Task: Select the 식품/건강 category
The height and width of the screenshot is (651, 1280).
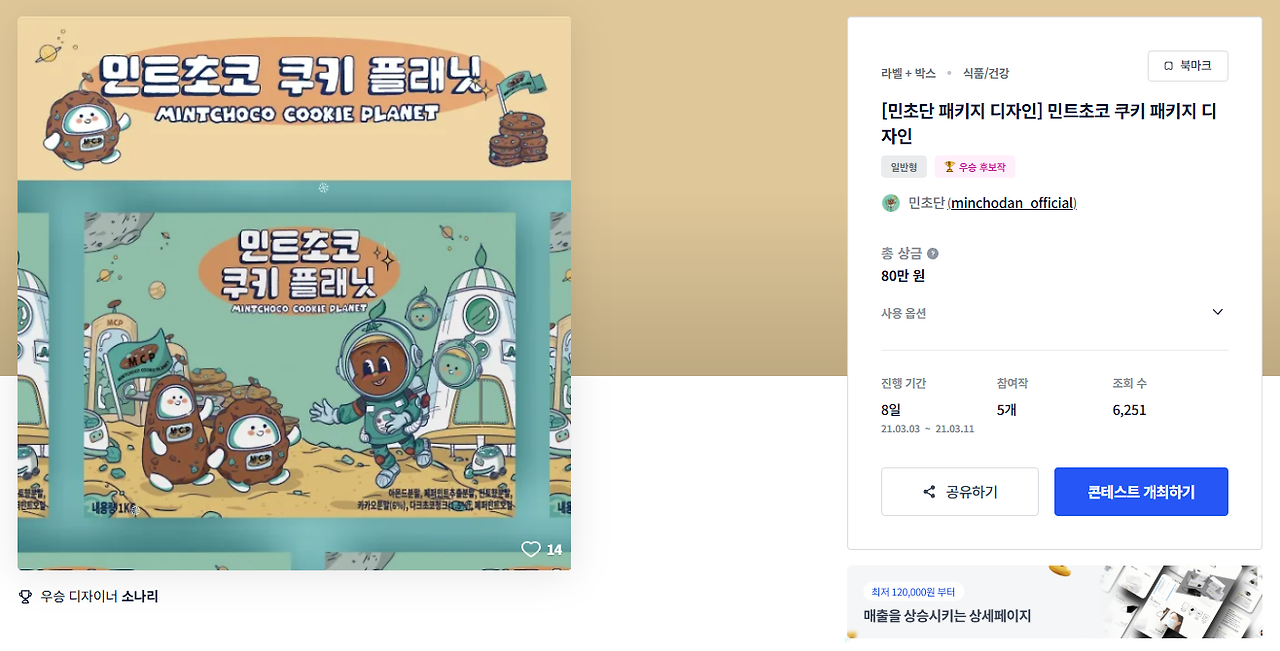Action: [x=986, y=73]
